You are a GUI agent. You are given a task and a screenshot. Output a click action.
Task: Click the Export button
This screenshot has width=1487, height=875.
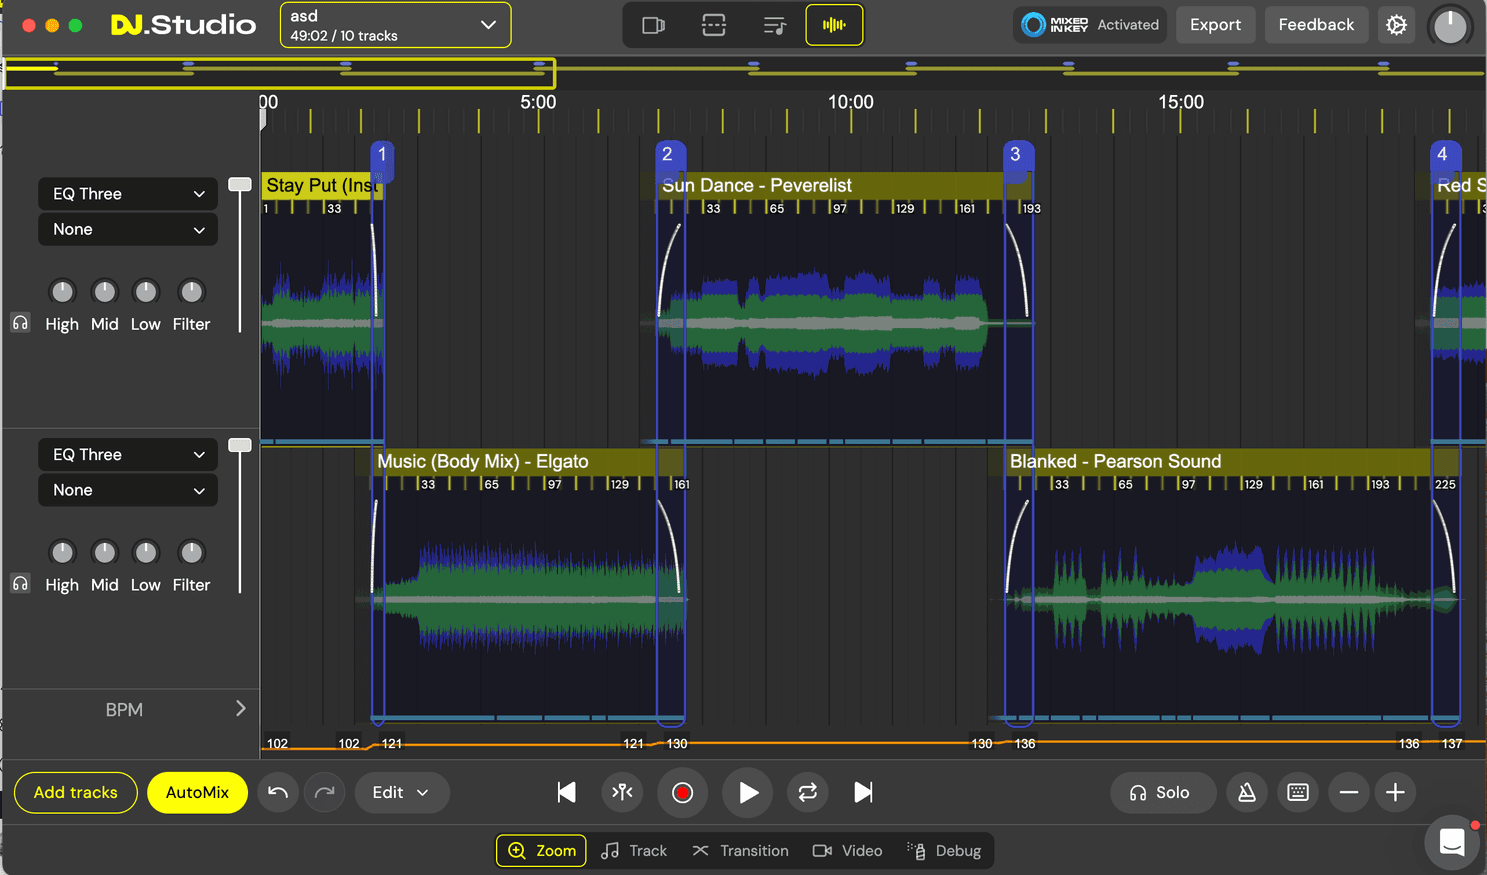pyautogui.click(x=1215, y=25)
